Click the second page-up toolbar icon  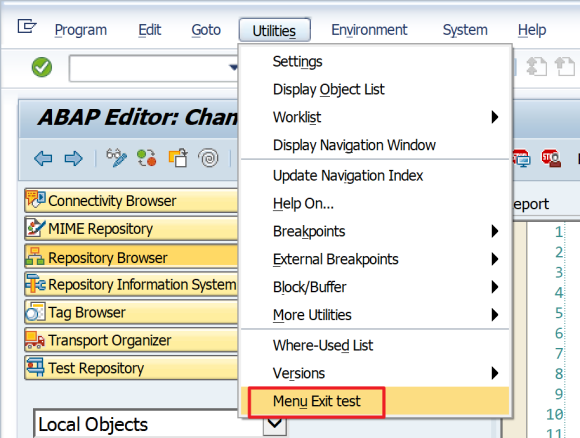coord(564,67)
